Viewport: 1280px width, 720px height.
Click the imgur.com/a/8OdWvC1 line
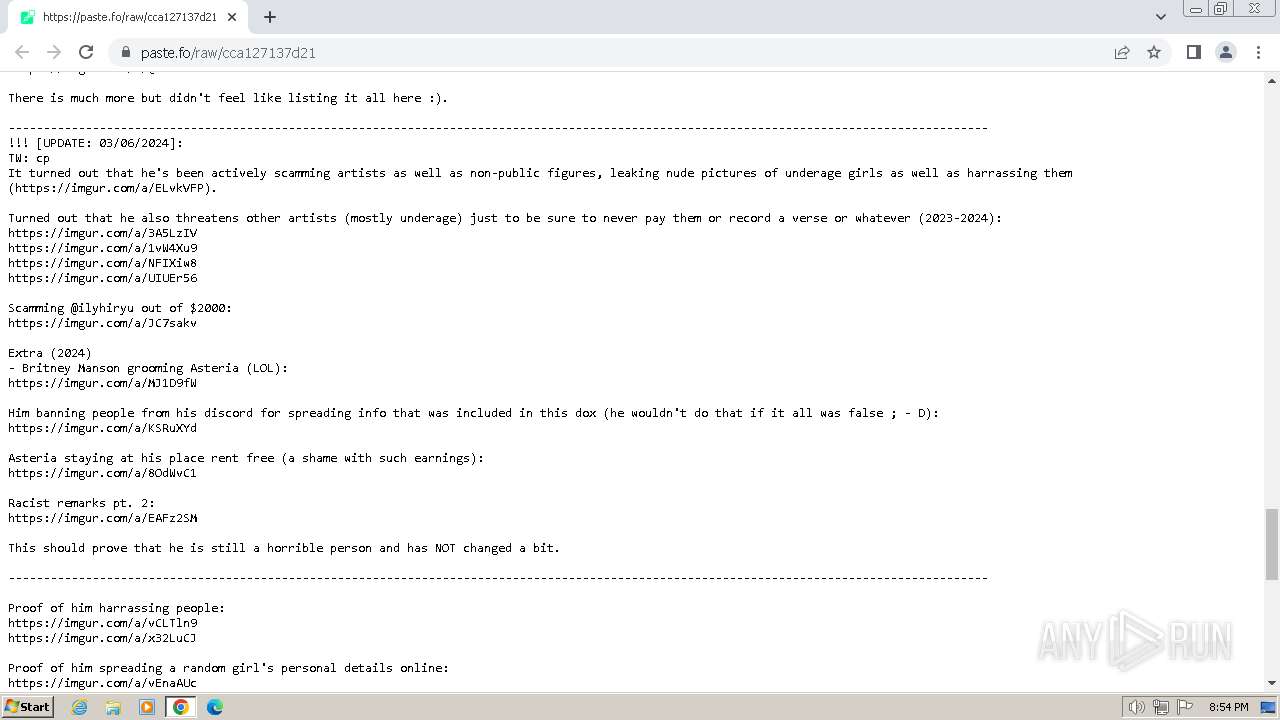point(103,473)
